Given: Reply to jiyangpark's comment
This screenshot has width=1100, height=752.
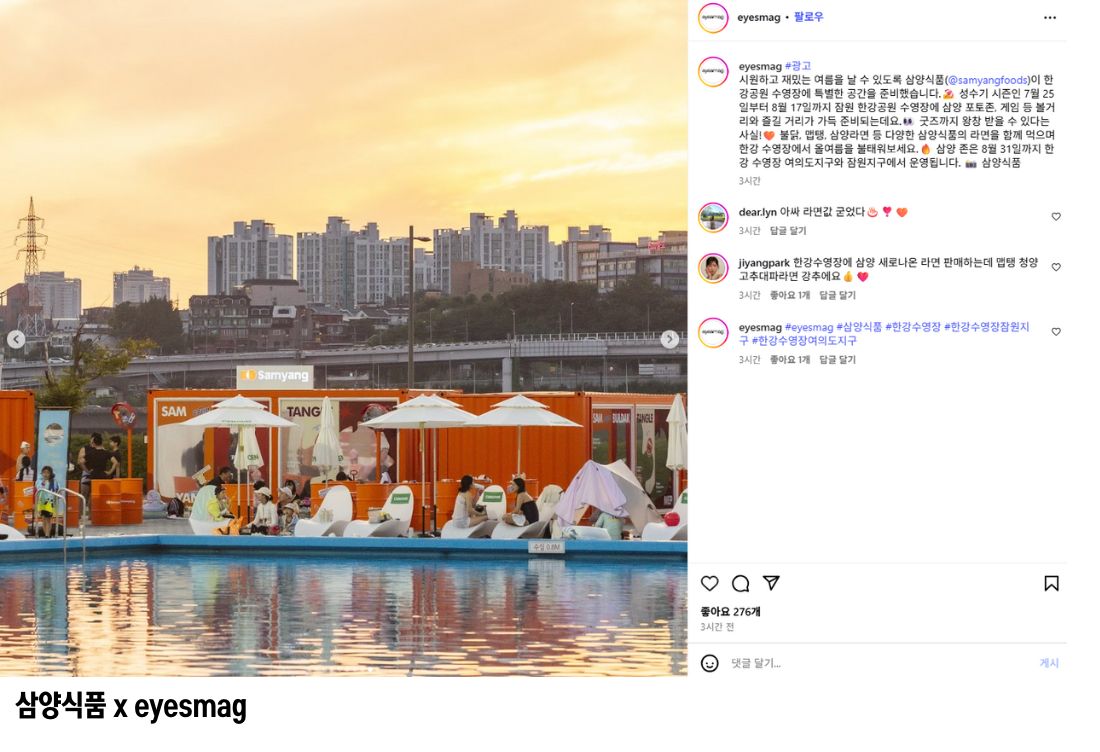Looking at the screenshot, I should 838,295.
